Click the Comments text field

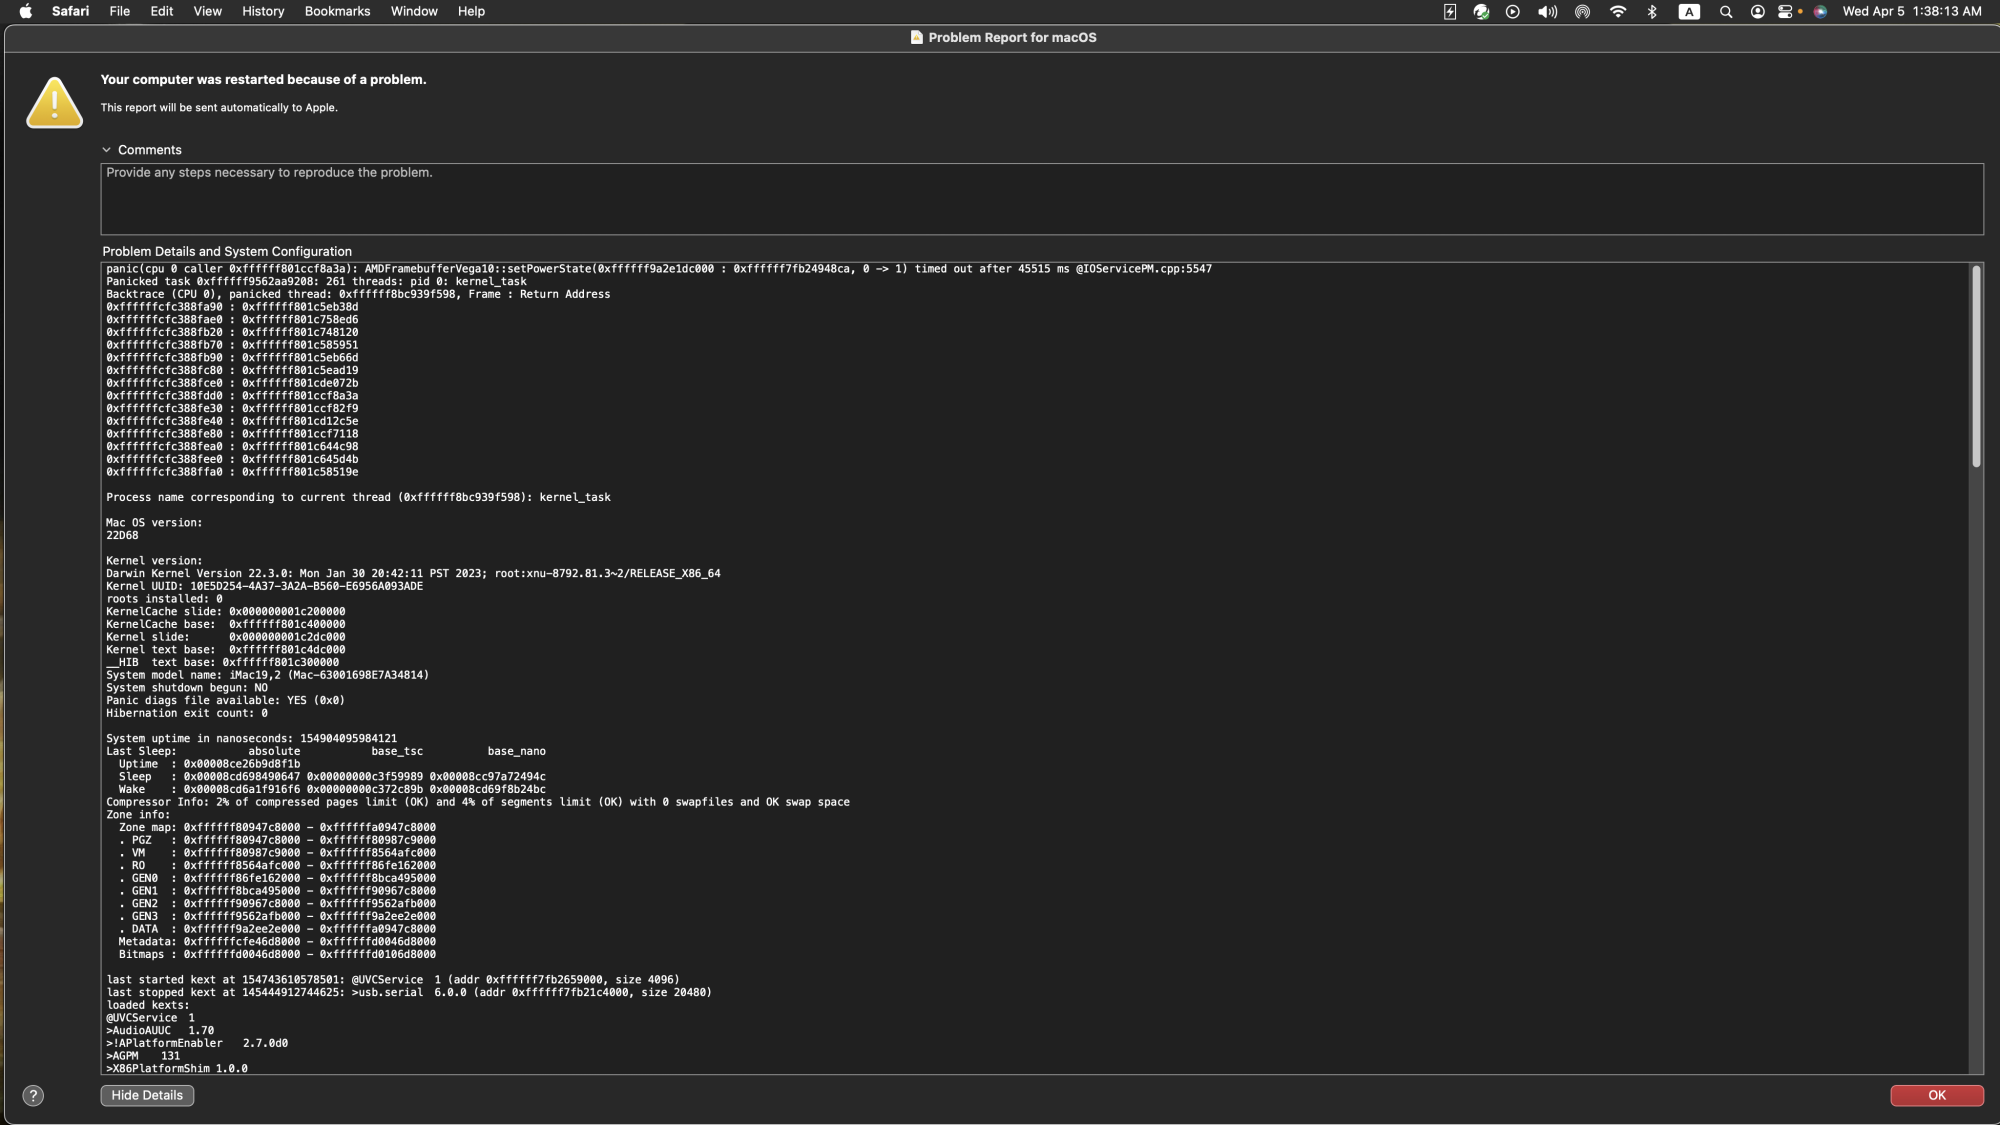pyautogui.click(x=1042, y=199)
